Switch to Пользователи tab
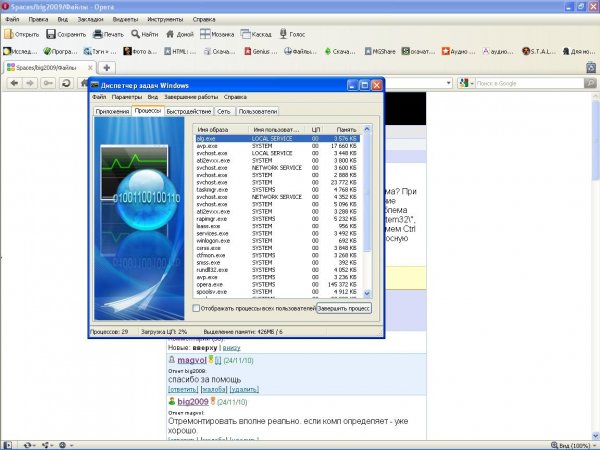The width and height of the screenshot is (600, 450). click(x=258, y=111)
